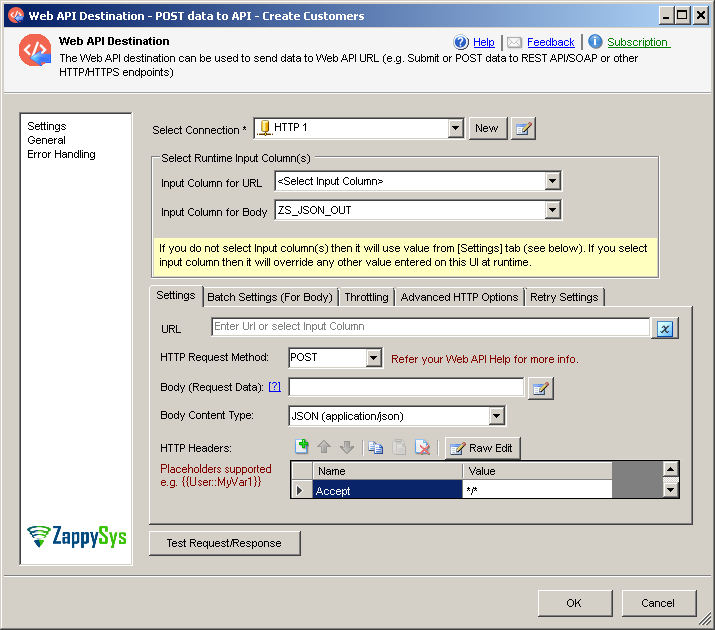This screenshot has height=630, width=715.
Task: Select Settings in the left panel
Action: pos(47,126)
